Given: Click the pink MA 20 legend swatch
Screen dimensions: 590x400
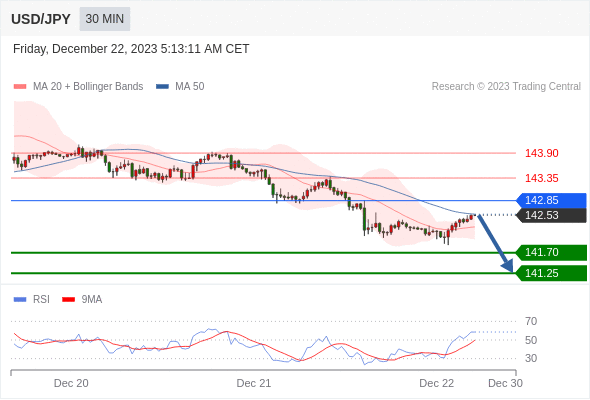Looking at the screenshot, I should coord(20,87).
